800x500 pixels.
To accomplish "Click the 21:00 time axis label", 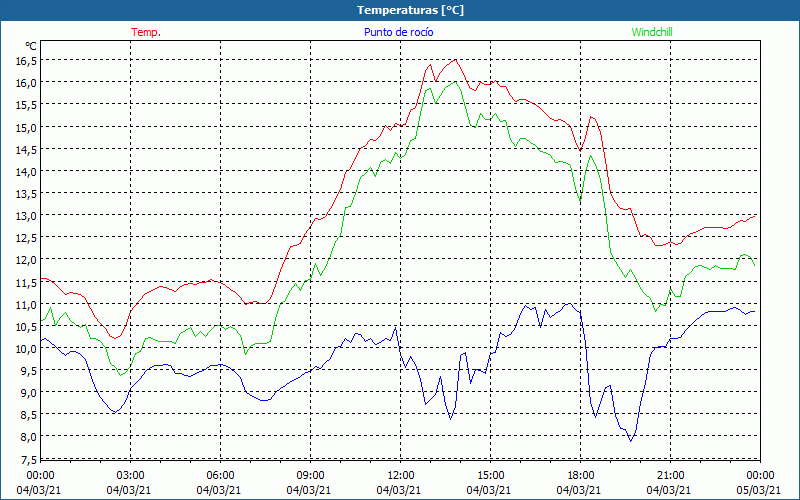I will [670, 475].
